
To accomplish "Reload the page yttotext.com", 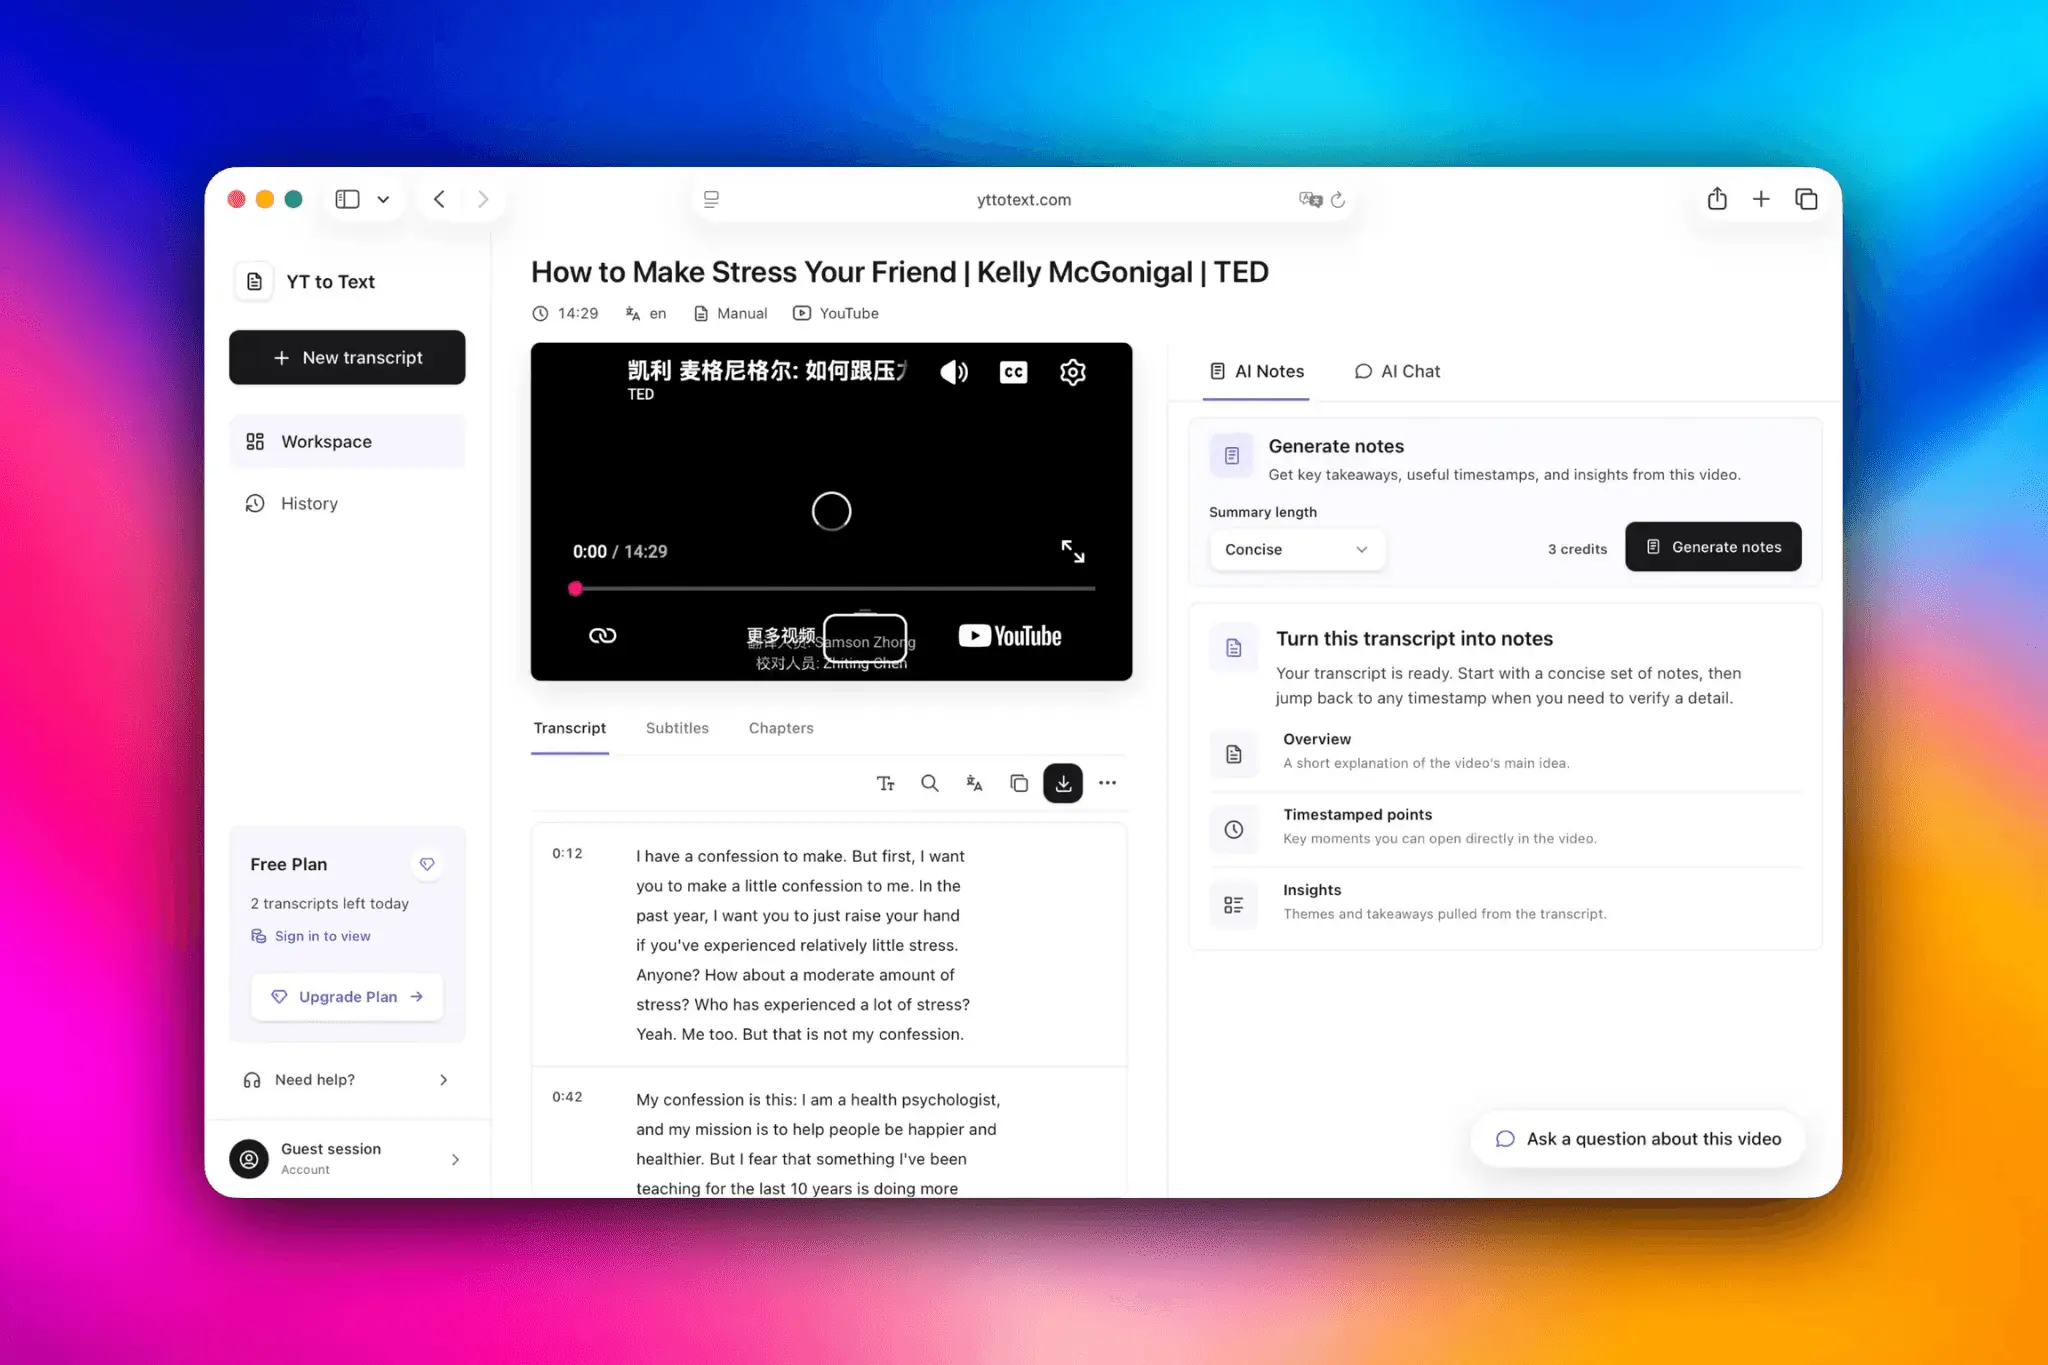I will [x=1338, y=200].
